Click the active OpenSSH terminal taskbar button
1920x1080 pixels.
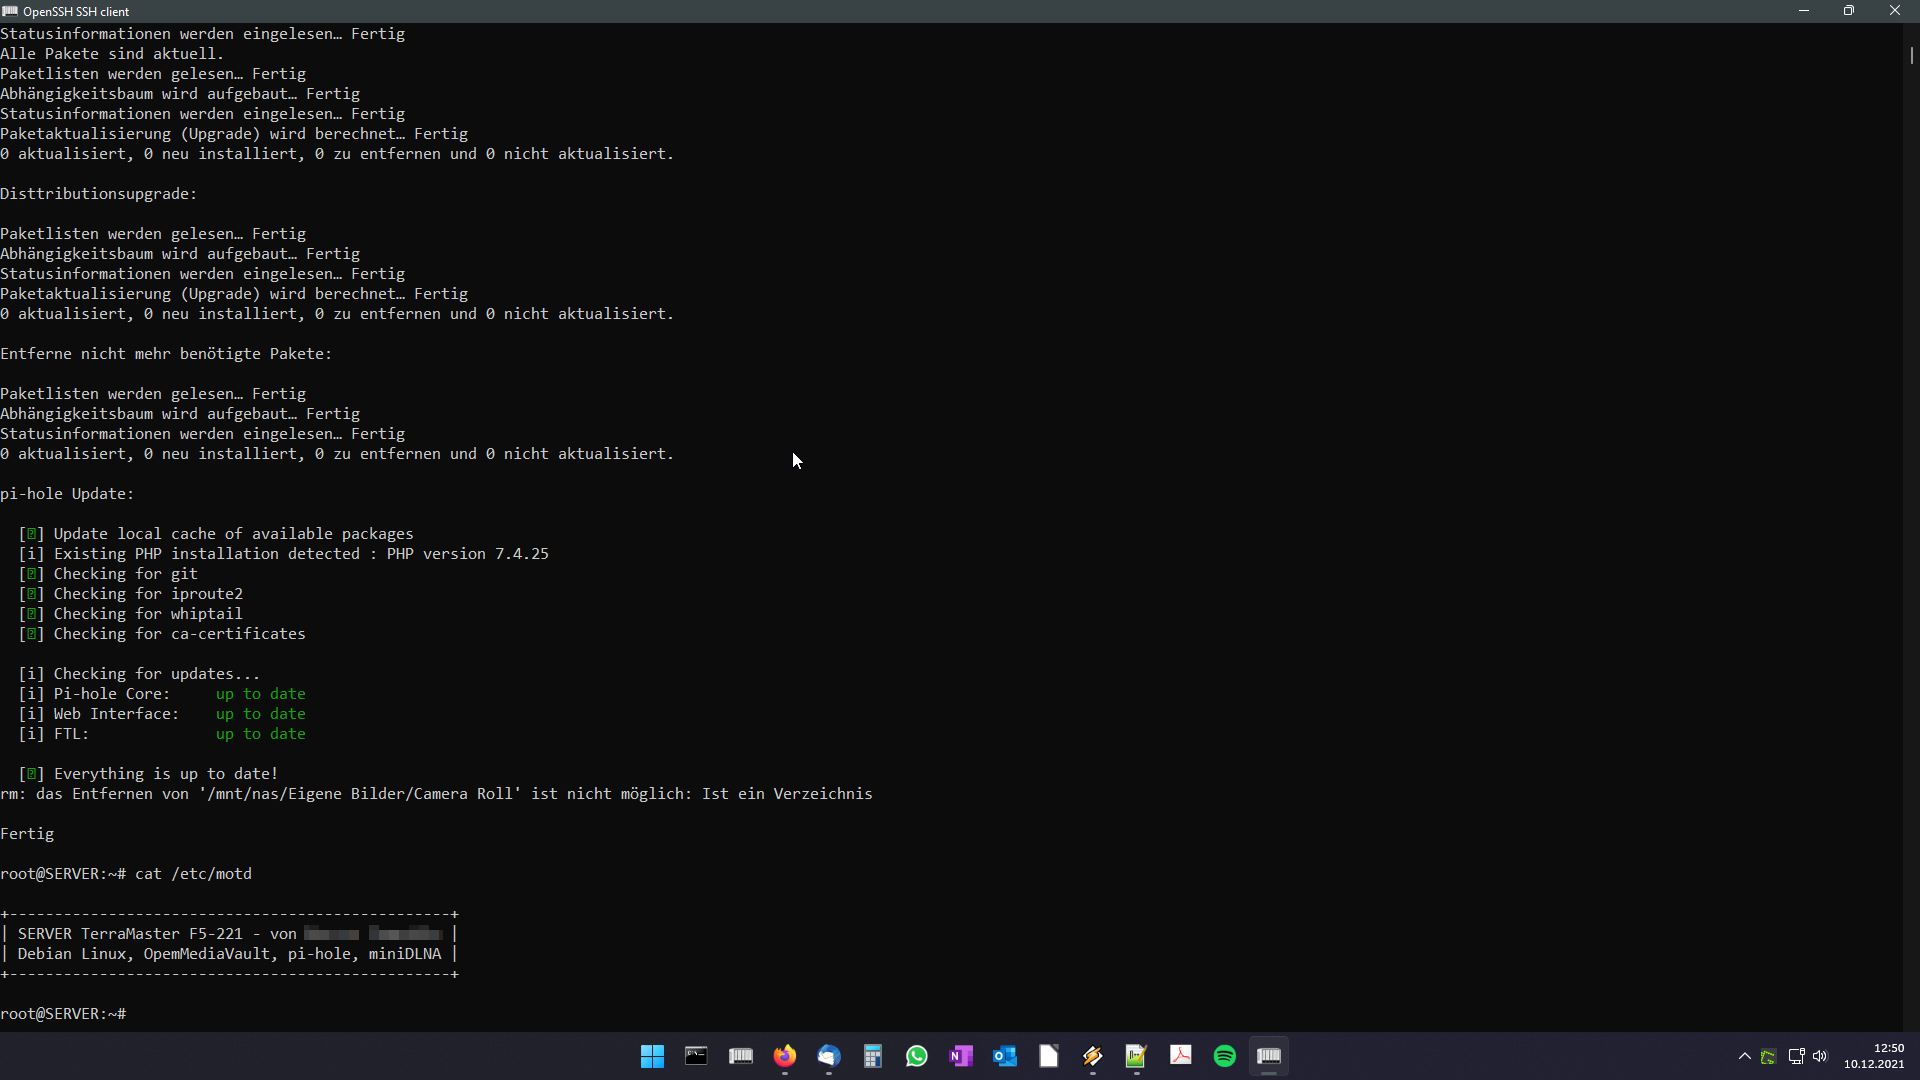point(1269,1056)
